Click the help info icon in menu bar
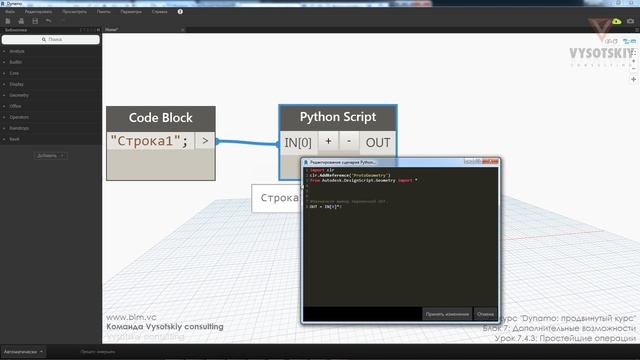The height and width of the screenshot is (360, 640). tap(180, 12)
